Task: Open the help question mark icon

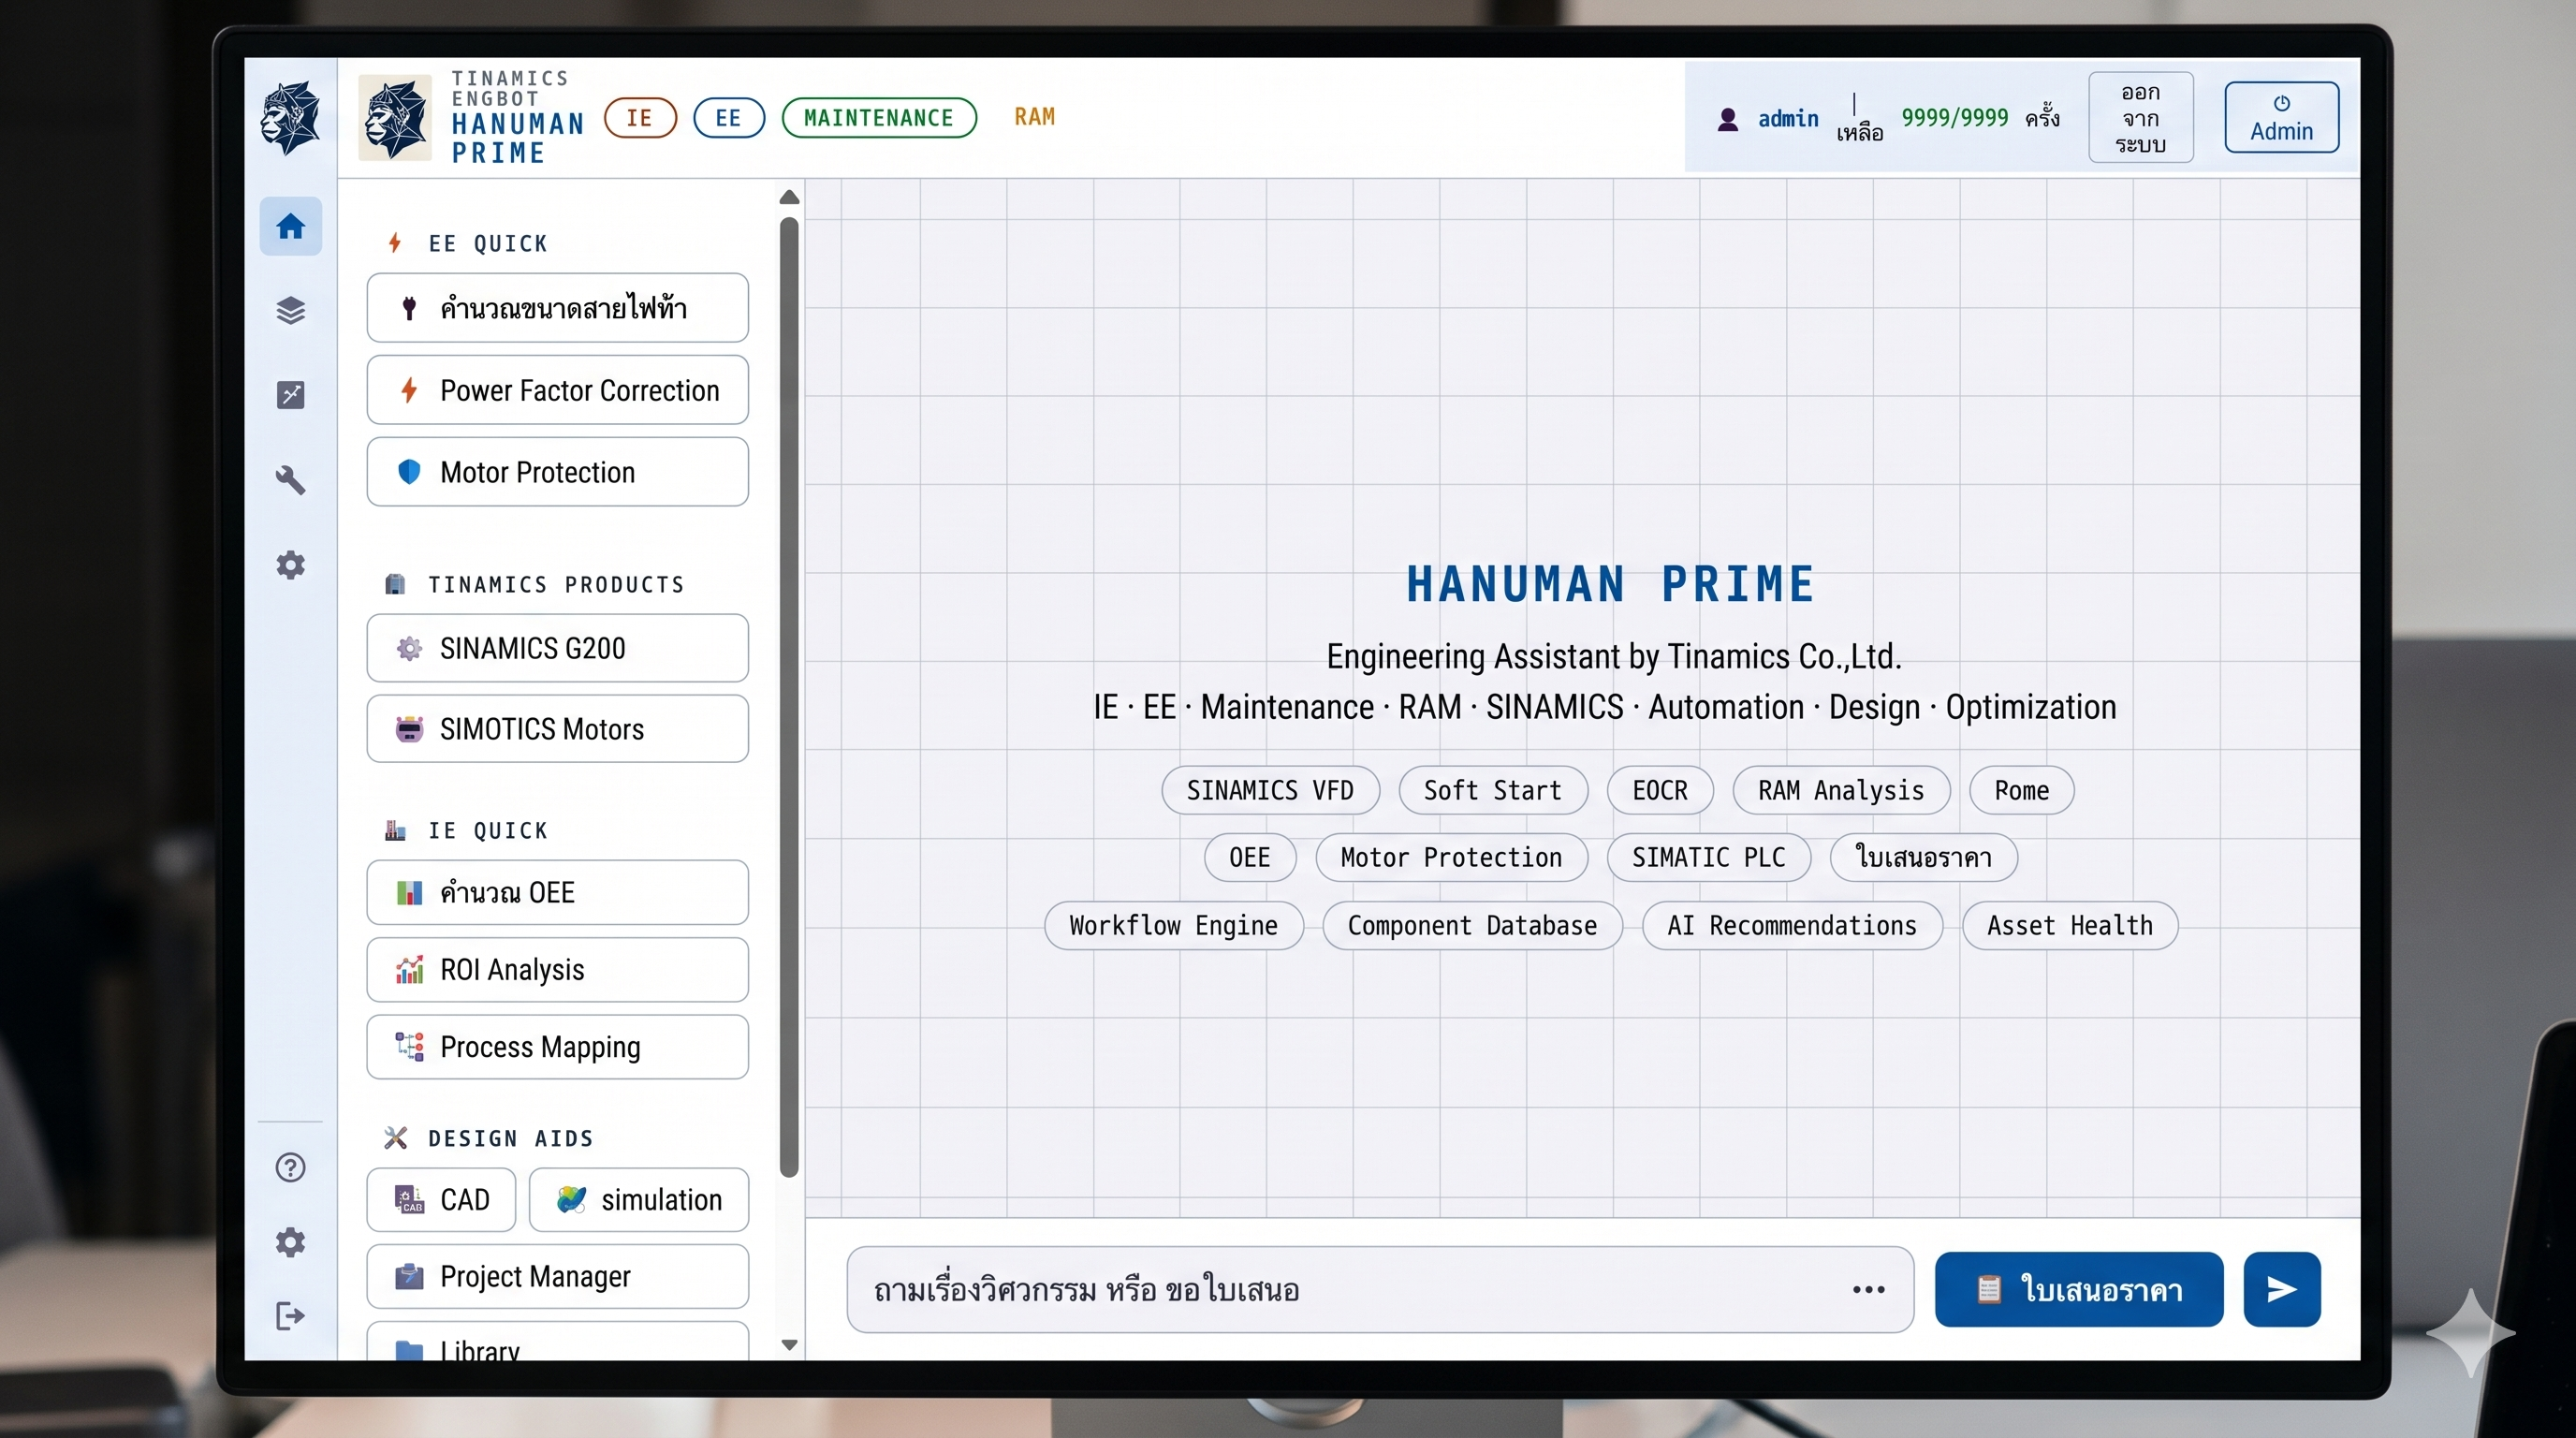Action: coord(290,1167)
